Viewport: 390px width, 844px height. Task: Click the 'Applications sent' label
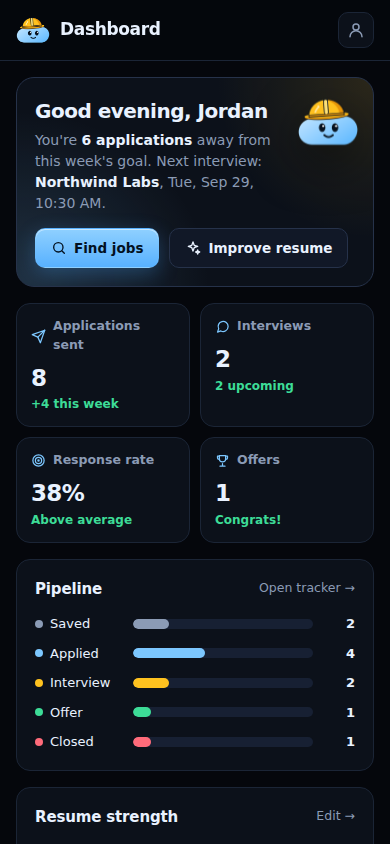tap(96, 335)
